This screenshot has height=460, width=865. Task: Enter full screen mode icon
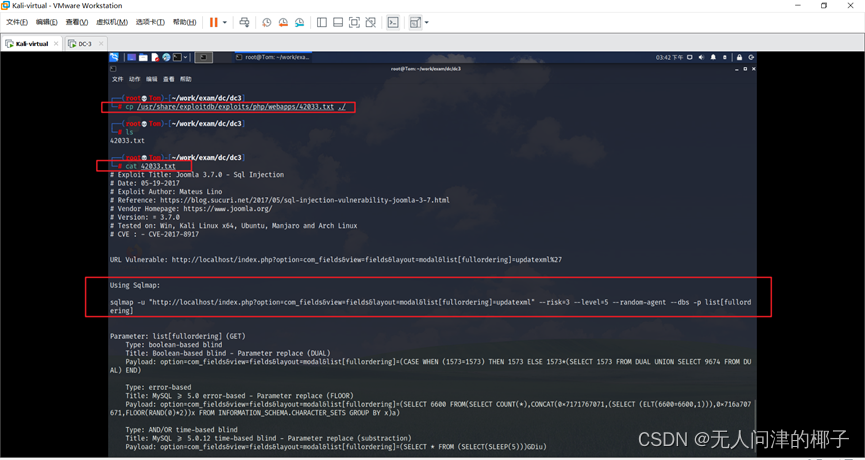[x=354, y=22]
